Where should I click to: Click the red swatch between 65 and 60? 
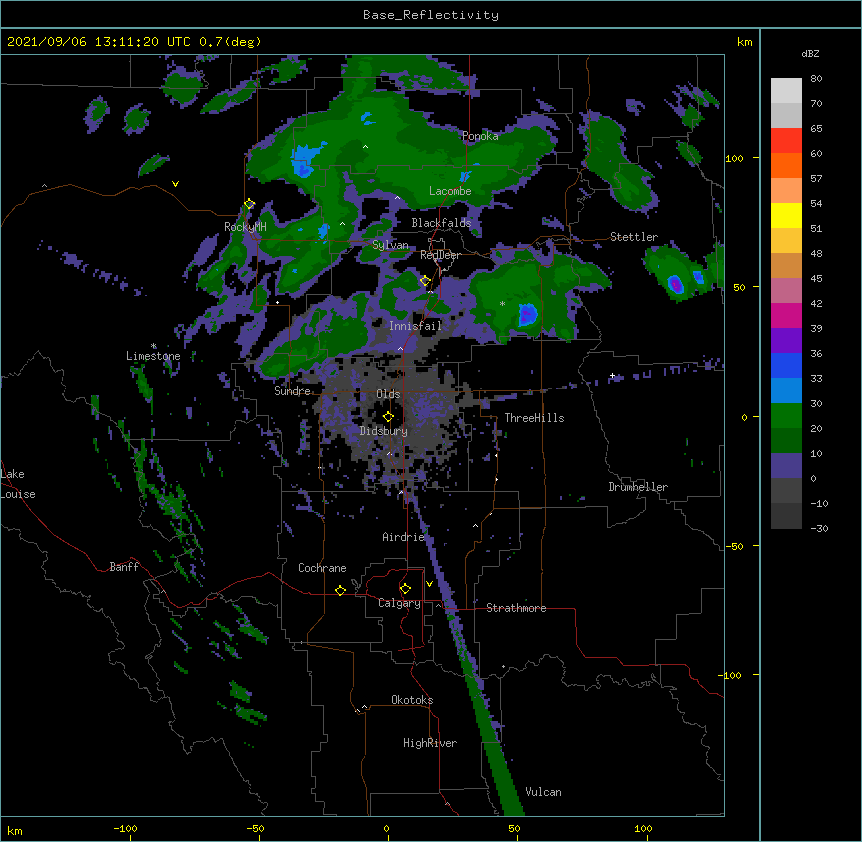coord(786,141)
